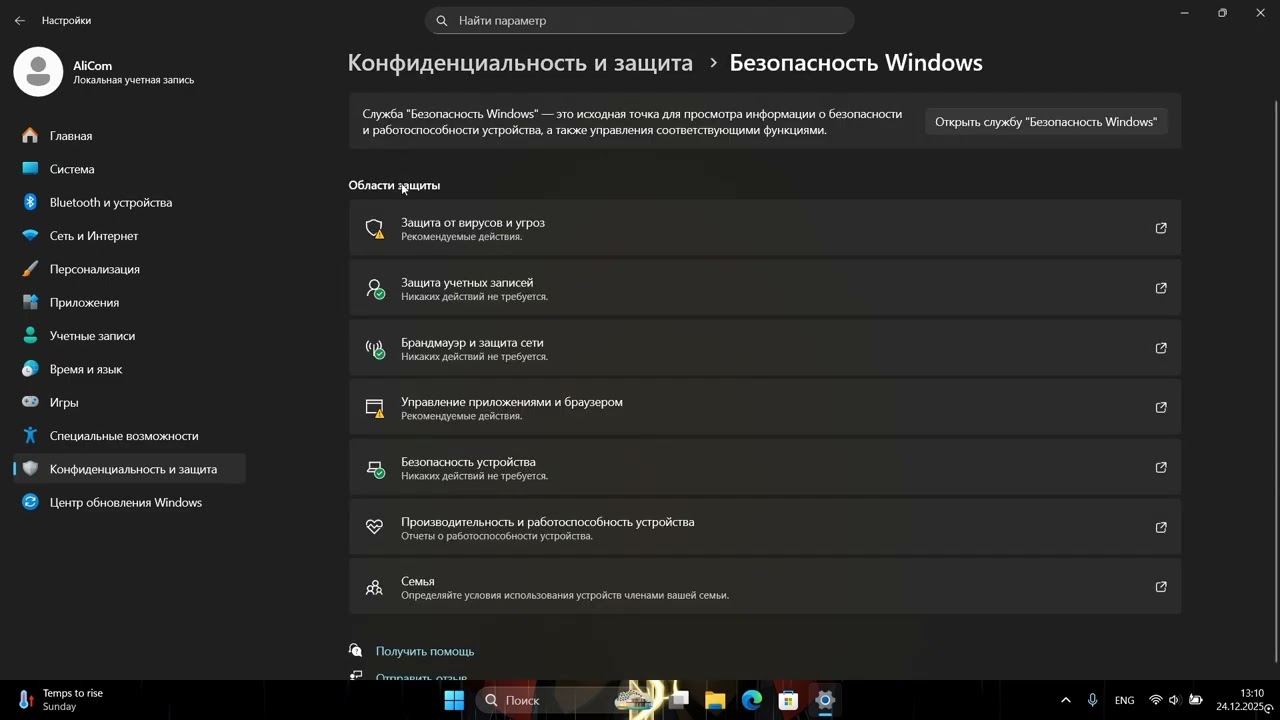Open Система settings section
Image resolution: width=1280 pixels, height=720 pixels.
(129, 169)
